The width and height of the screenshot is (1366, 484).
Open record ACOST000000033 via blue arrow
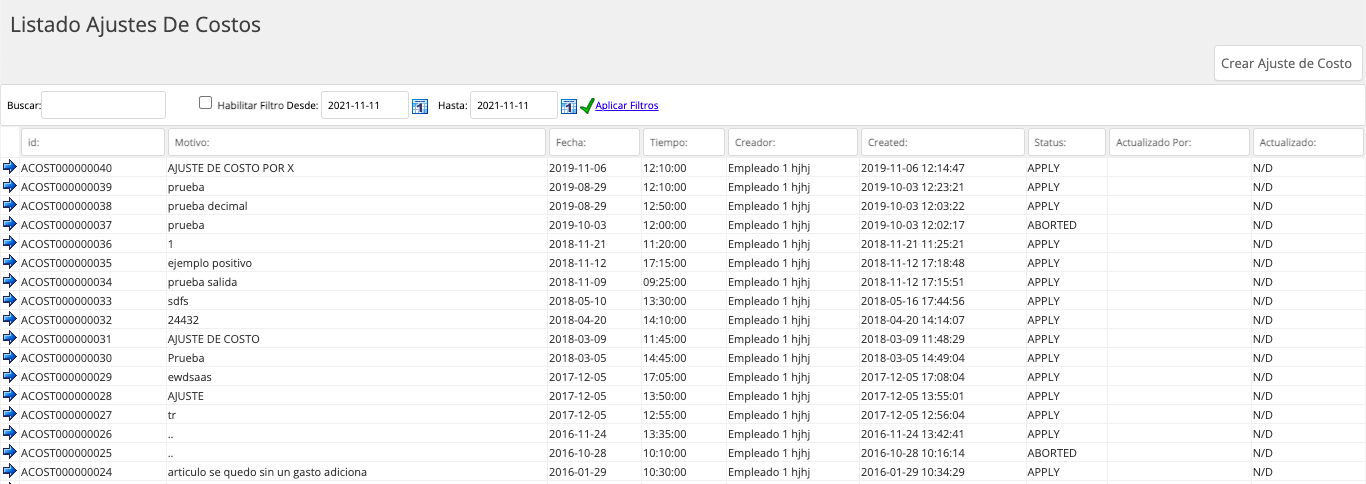point(10,300)
